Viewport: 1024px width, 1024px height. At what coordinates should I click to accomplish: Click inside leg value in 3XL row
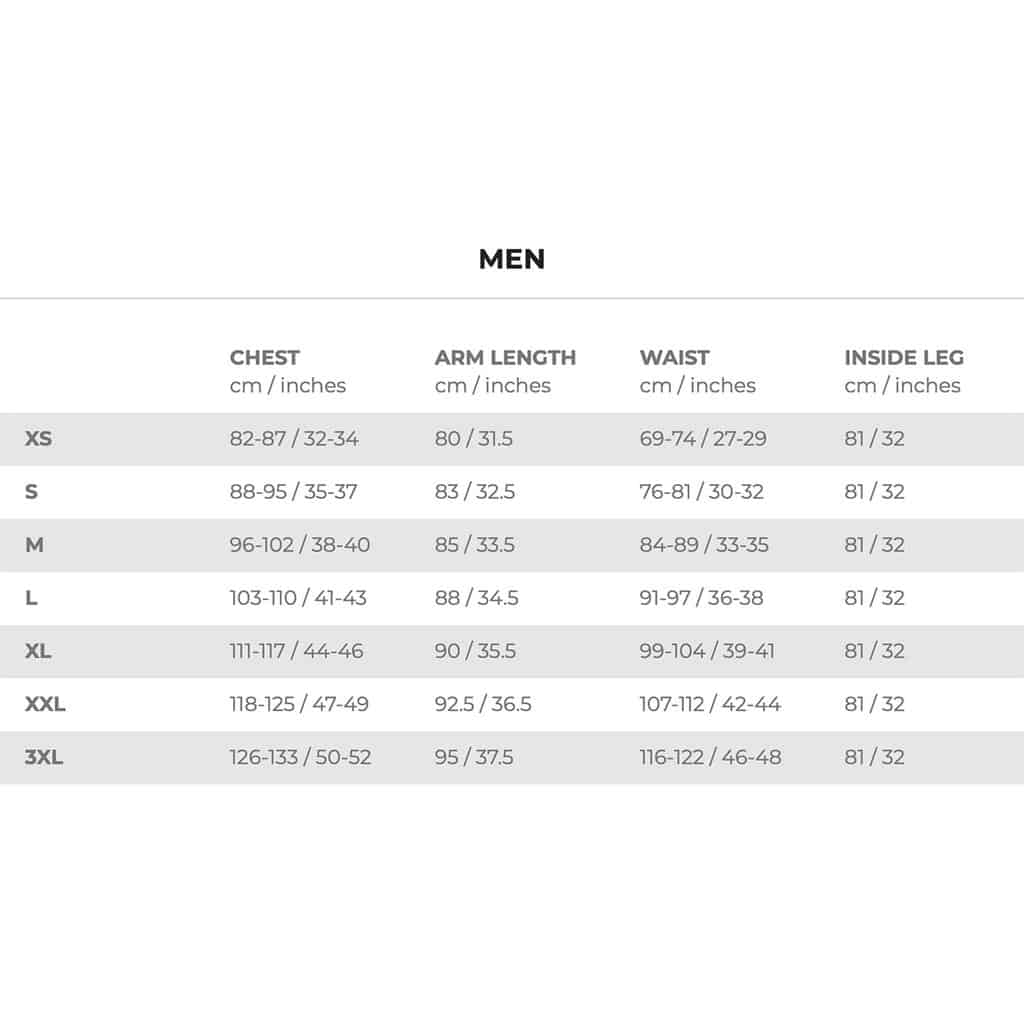(874, 756)
